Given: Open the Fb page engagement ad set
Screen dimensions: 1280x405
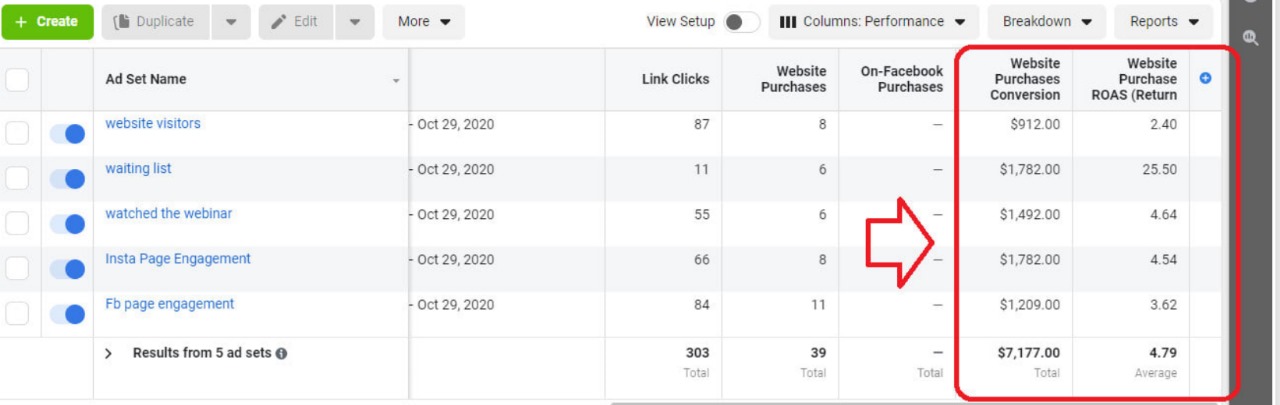Looking at the screenshot, I should [x=170, y=304].
